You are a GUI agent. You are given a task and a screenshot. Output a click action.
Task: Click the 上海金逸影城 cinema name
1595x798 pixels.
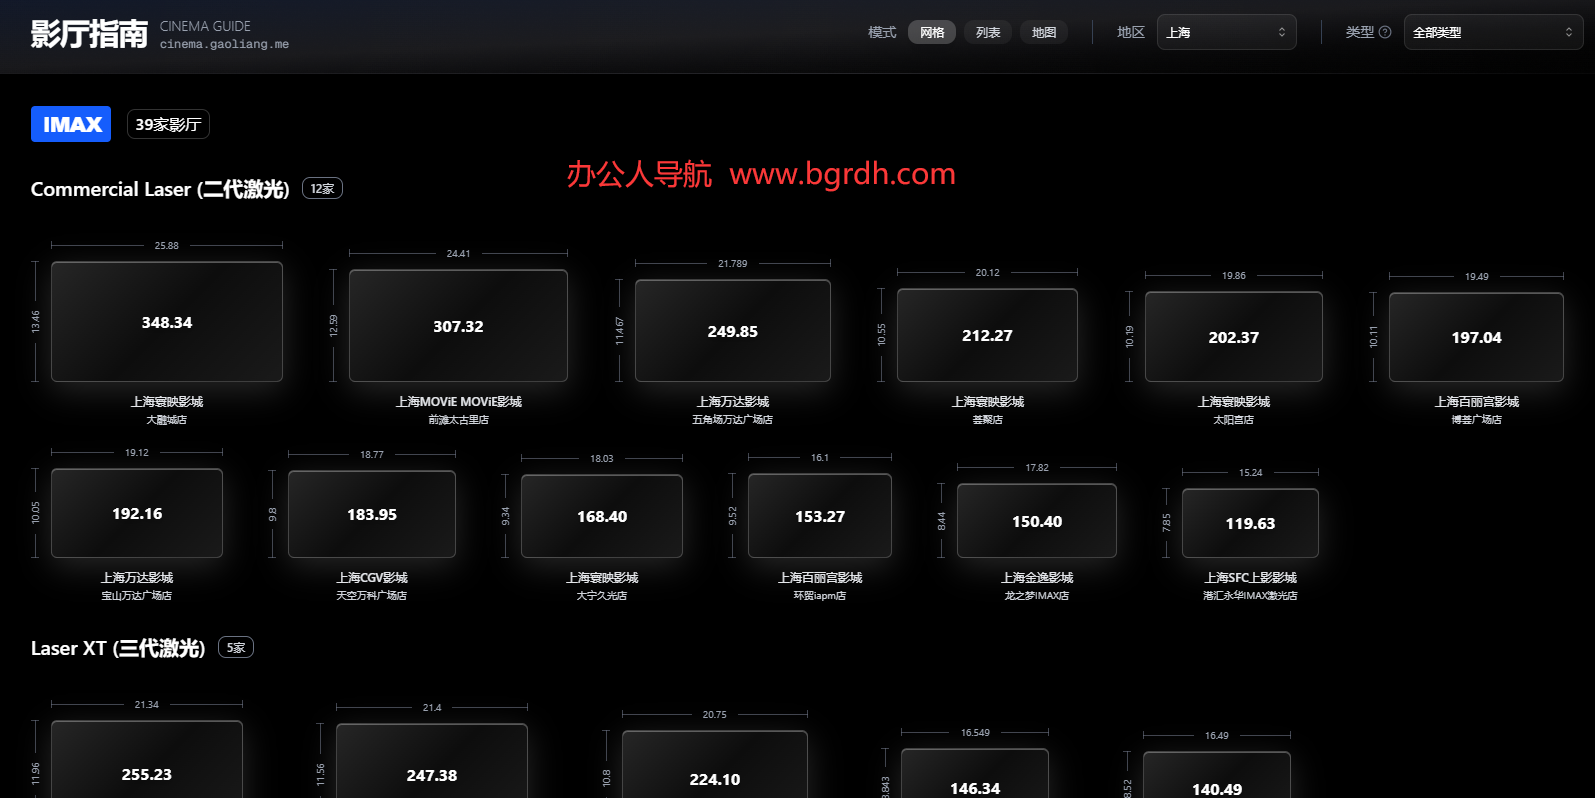pos(1037,577)
